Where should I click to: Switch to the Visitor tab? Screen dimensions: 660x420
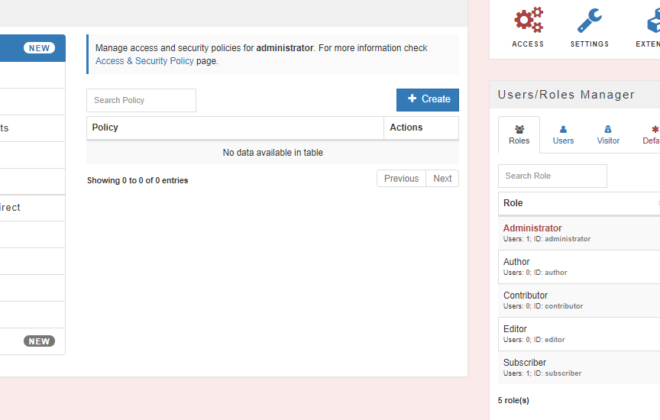pos(608,135)
